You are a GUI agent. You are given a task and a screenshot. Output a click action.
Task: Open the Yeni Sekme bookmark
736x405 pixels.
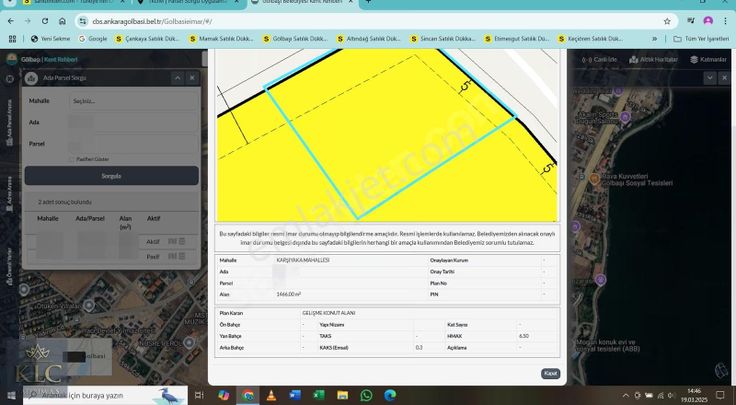click(50, 39)
